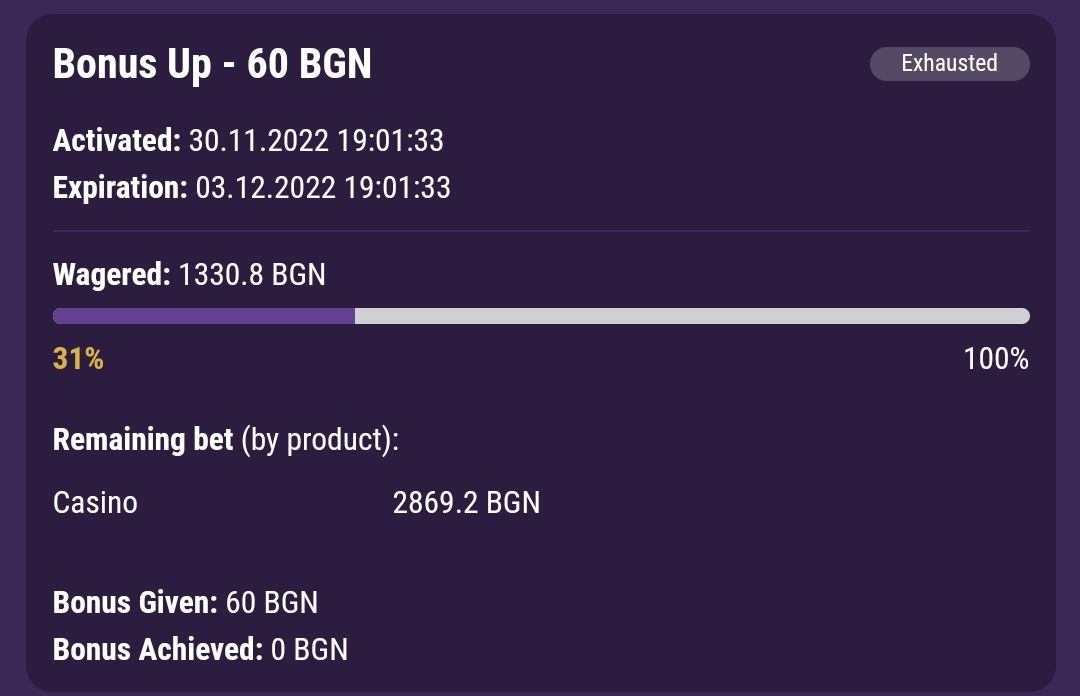Click the grey unfilled part of progress bar
This screenshot has height=696, width=1080.
click(692, 316)
